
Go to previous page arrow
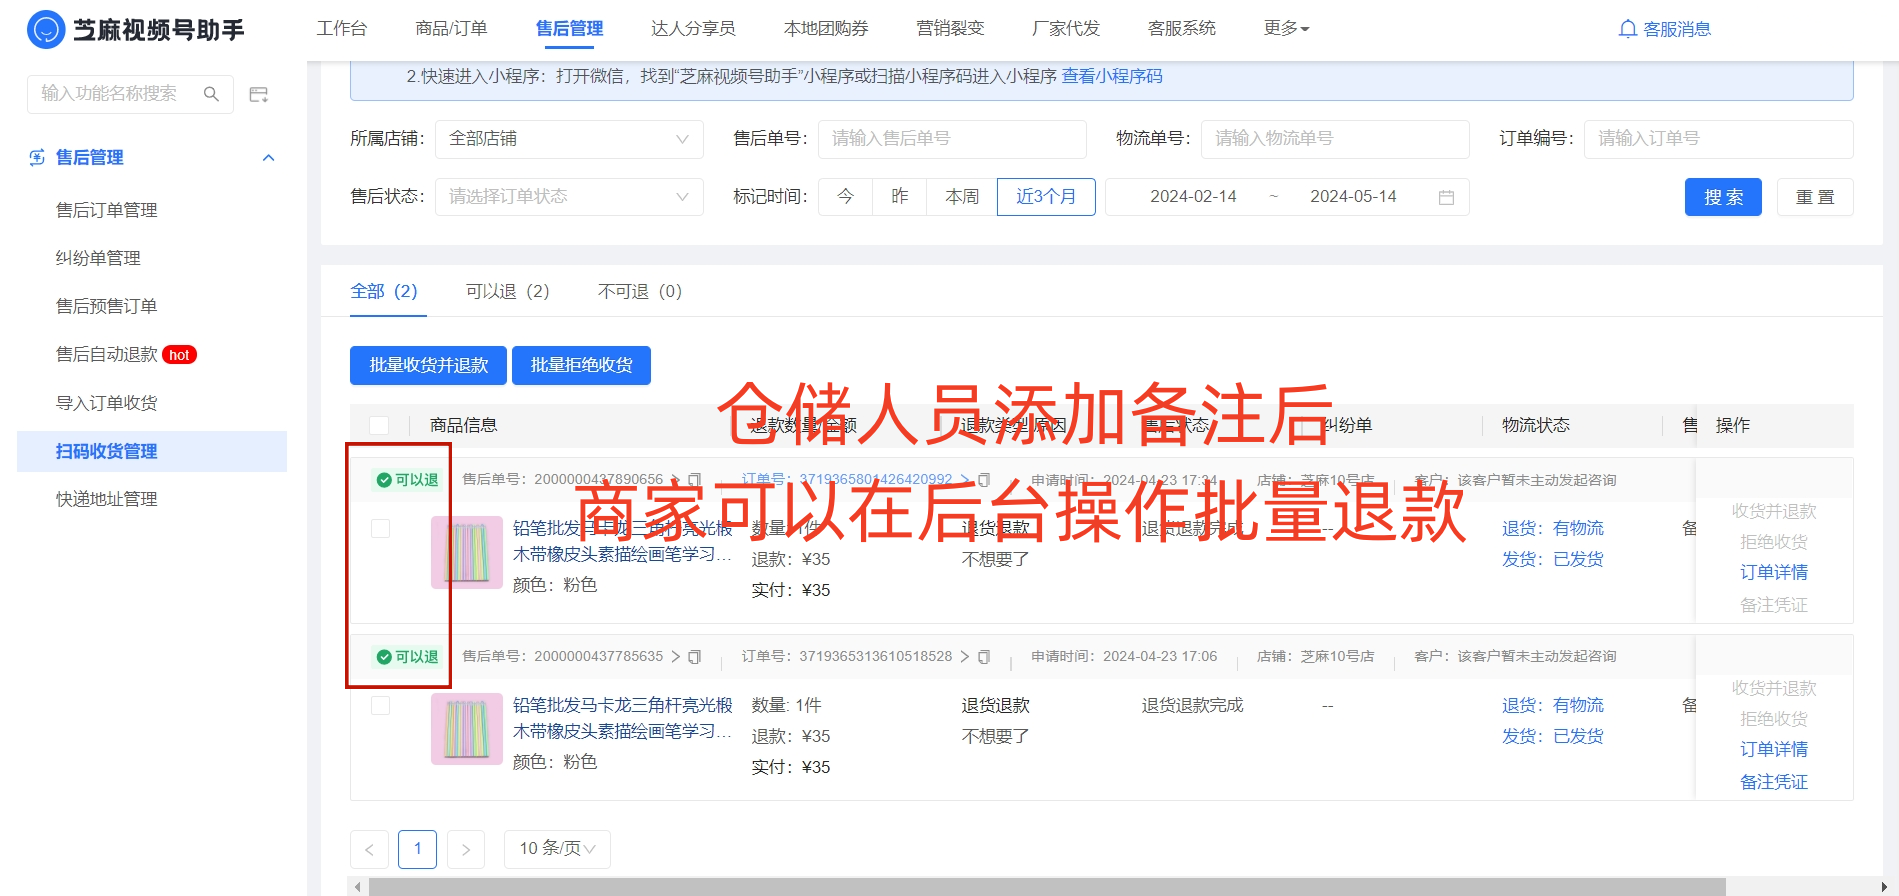tap(369, 849)
